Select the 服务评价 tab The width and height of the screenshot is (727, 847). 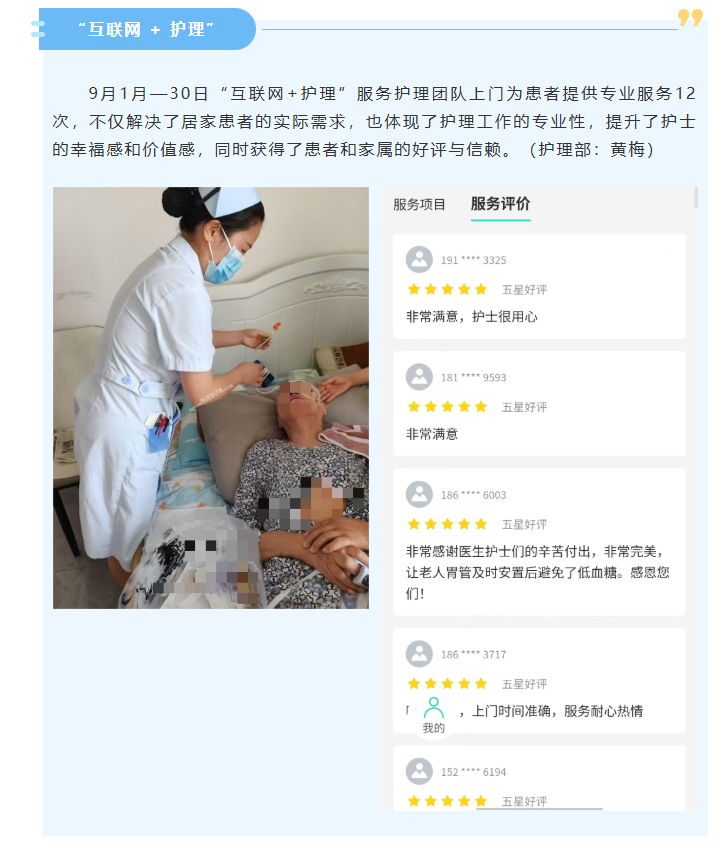click(500, 204)
